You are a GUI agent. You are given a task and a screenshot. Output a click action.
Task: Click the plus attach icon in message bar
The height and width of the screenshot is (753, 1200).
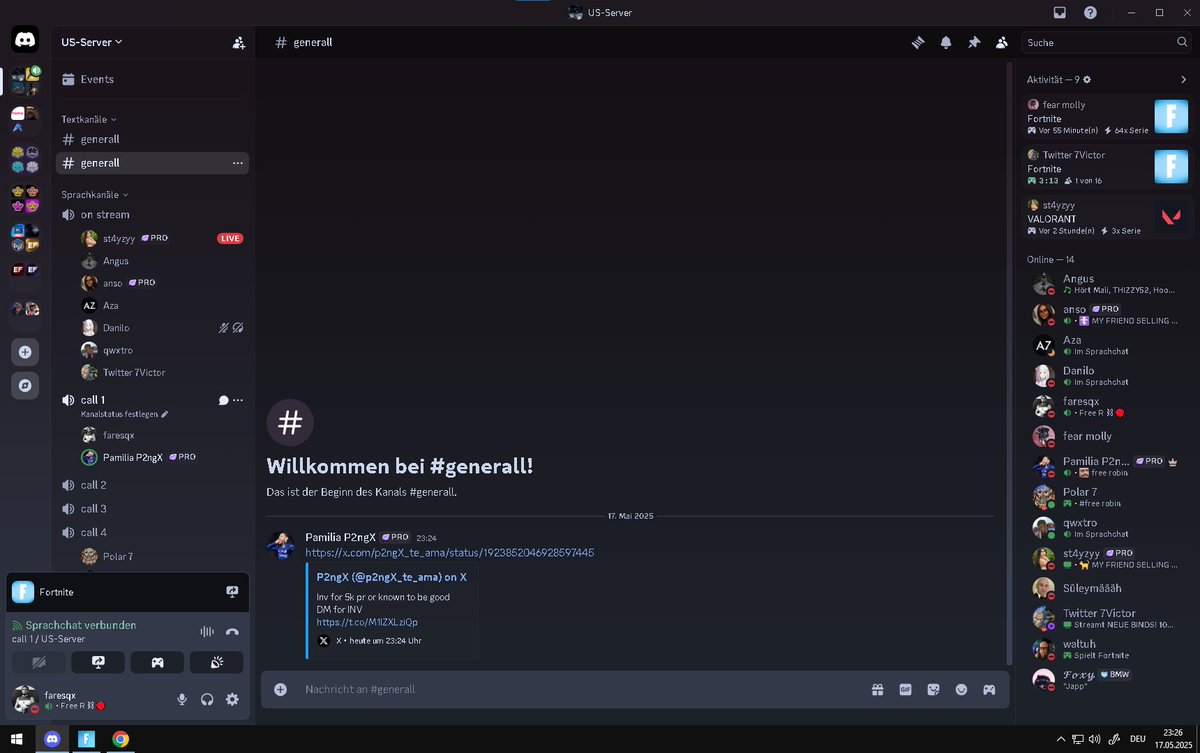[281, 689]
